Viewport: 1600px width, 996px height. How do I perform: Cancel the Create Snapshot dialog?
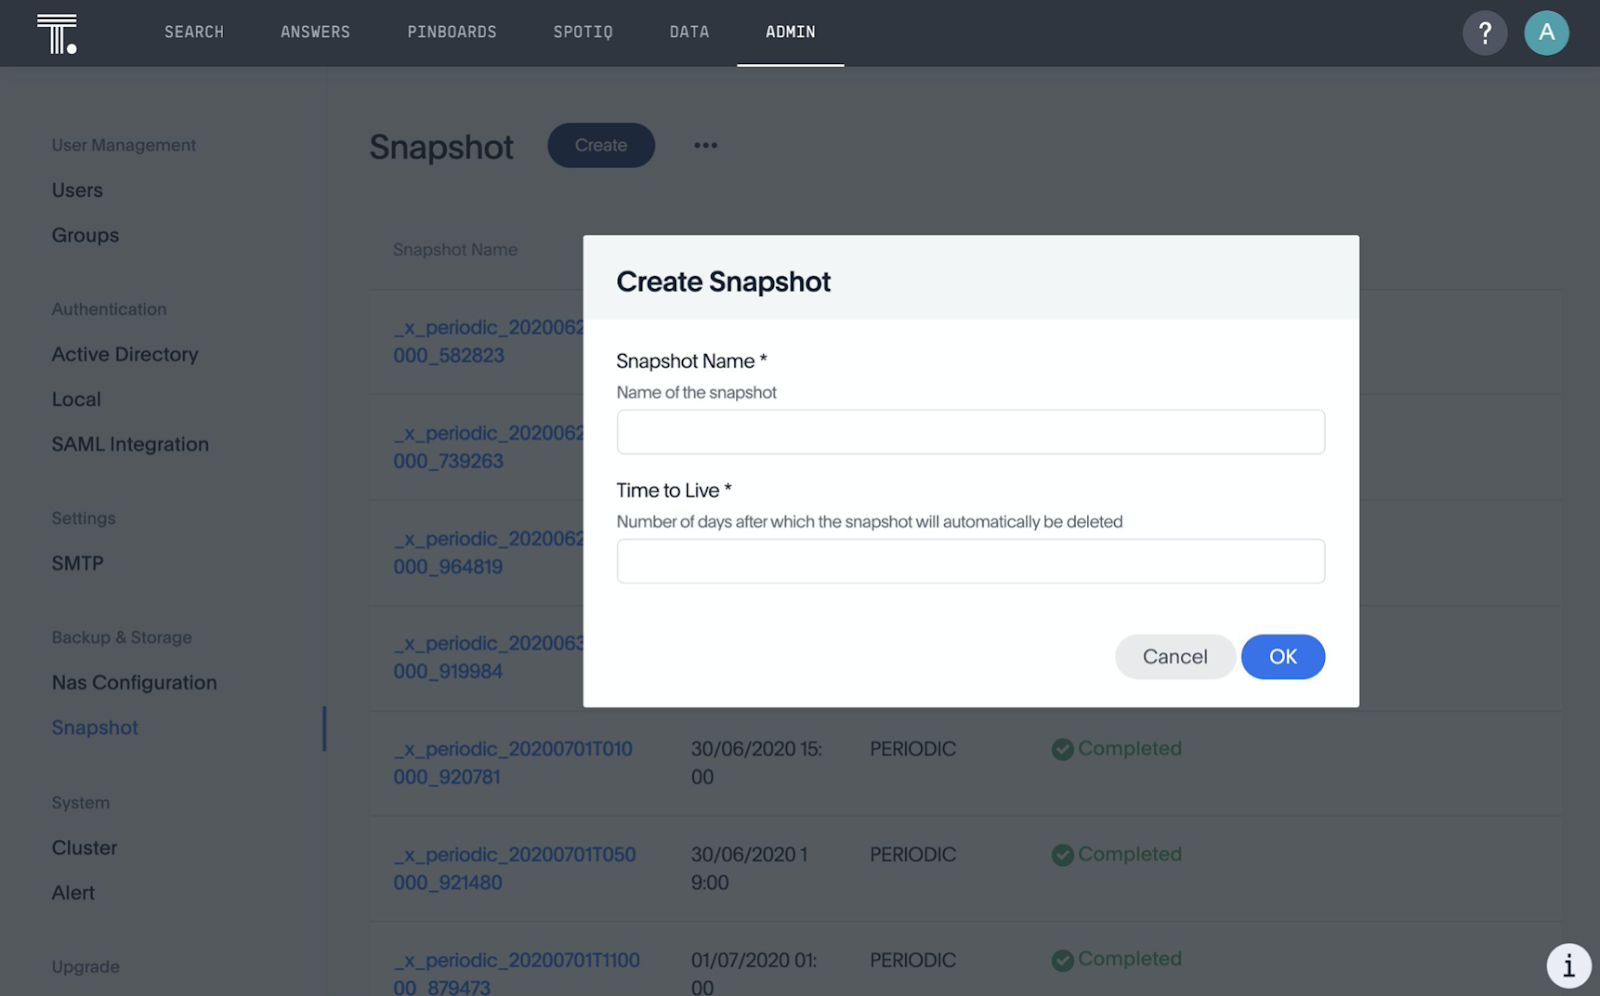point(1175,657)
